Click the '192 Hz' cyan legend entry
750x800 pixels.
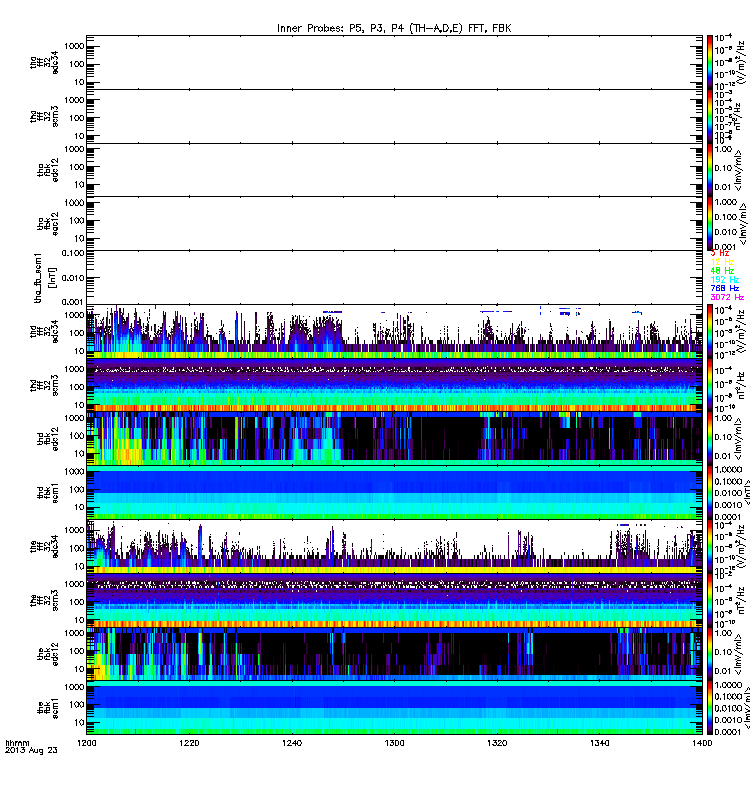724,280
